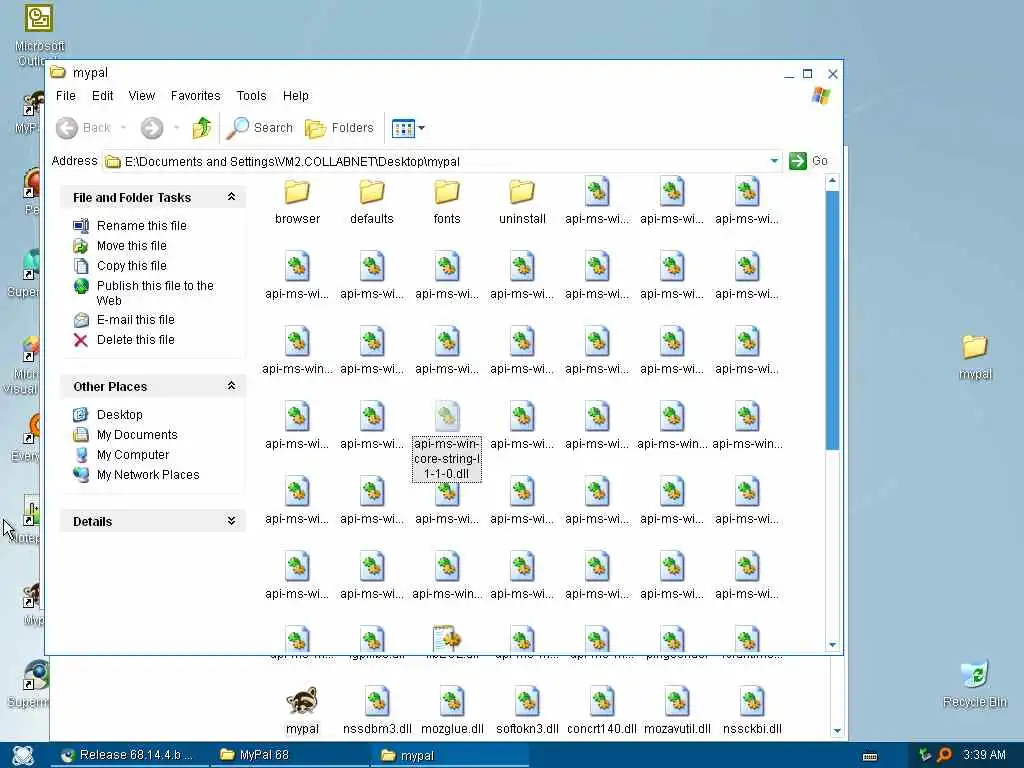Select the mypal executable raccoon icon

[x=302, y=711]
